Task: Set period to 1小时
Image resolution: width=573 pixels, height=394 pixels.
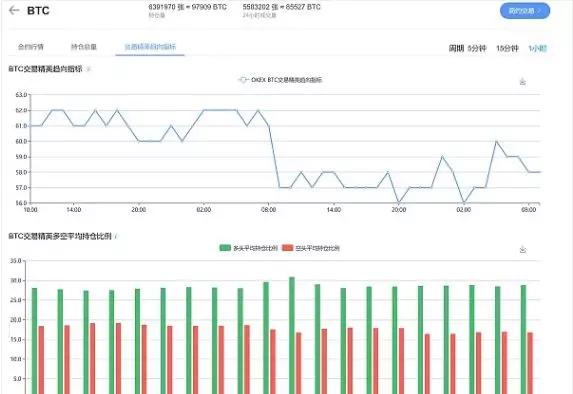Action: point(538,48)
